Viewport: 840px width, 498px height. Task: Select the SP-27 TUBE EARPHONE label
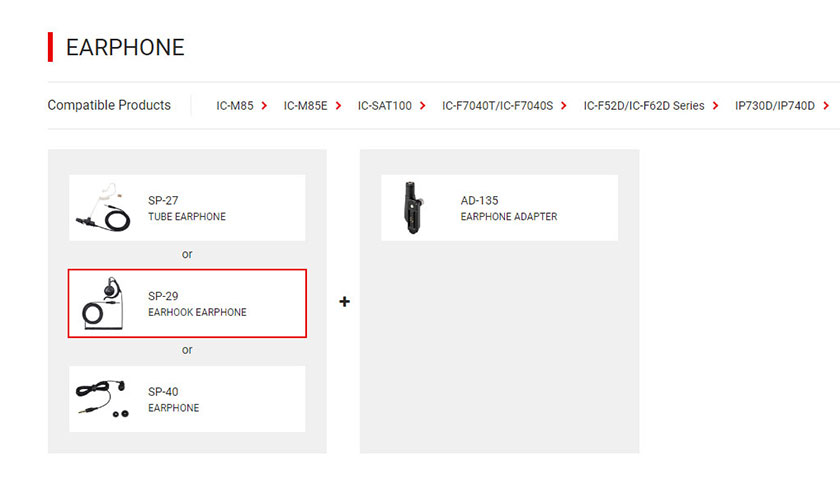(187, 208)
